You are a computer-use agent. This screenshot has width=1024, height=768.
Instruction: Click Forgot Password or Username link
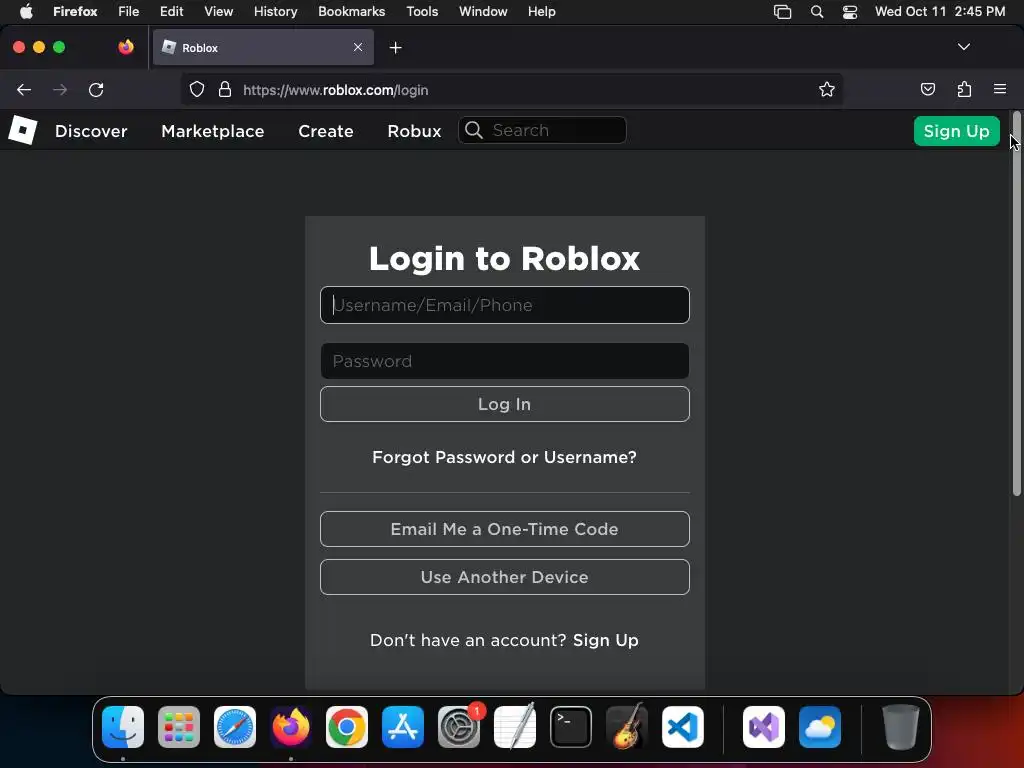504,457
